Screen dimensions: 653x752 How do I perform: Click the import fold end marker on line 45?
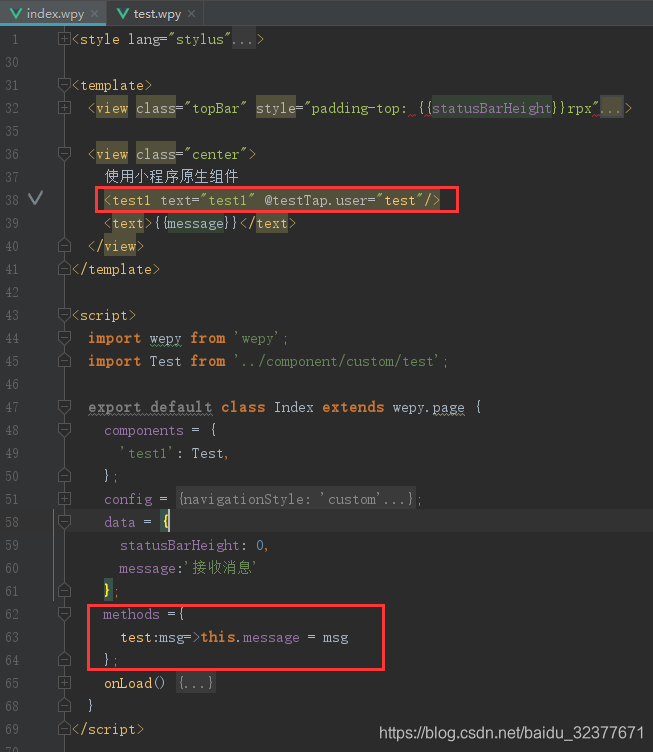click(64, 361)
